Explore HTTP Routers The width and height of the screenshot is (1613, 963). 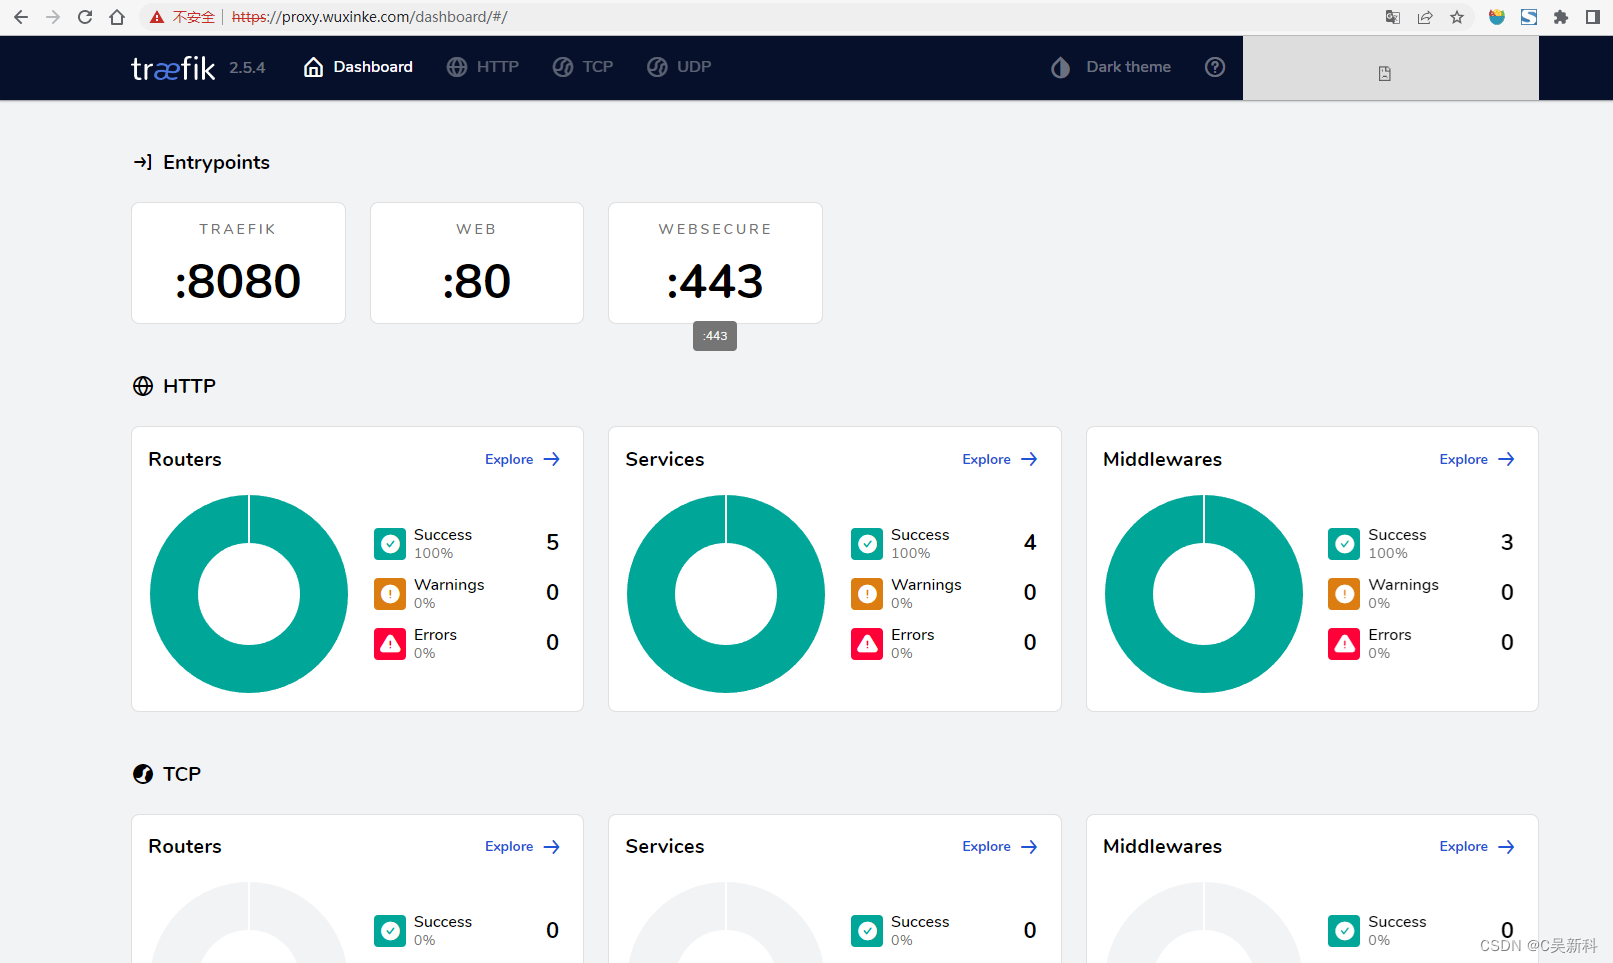tap(523, 459)
